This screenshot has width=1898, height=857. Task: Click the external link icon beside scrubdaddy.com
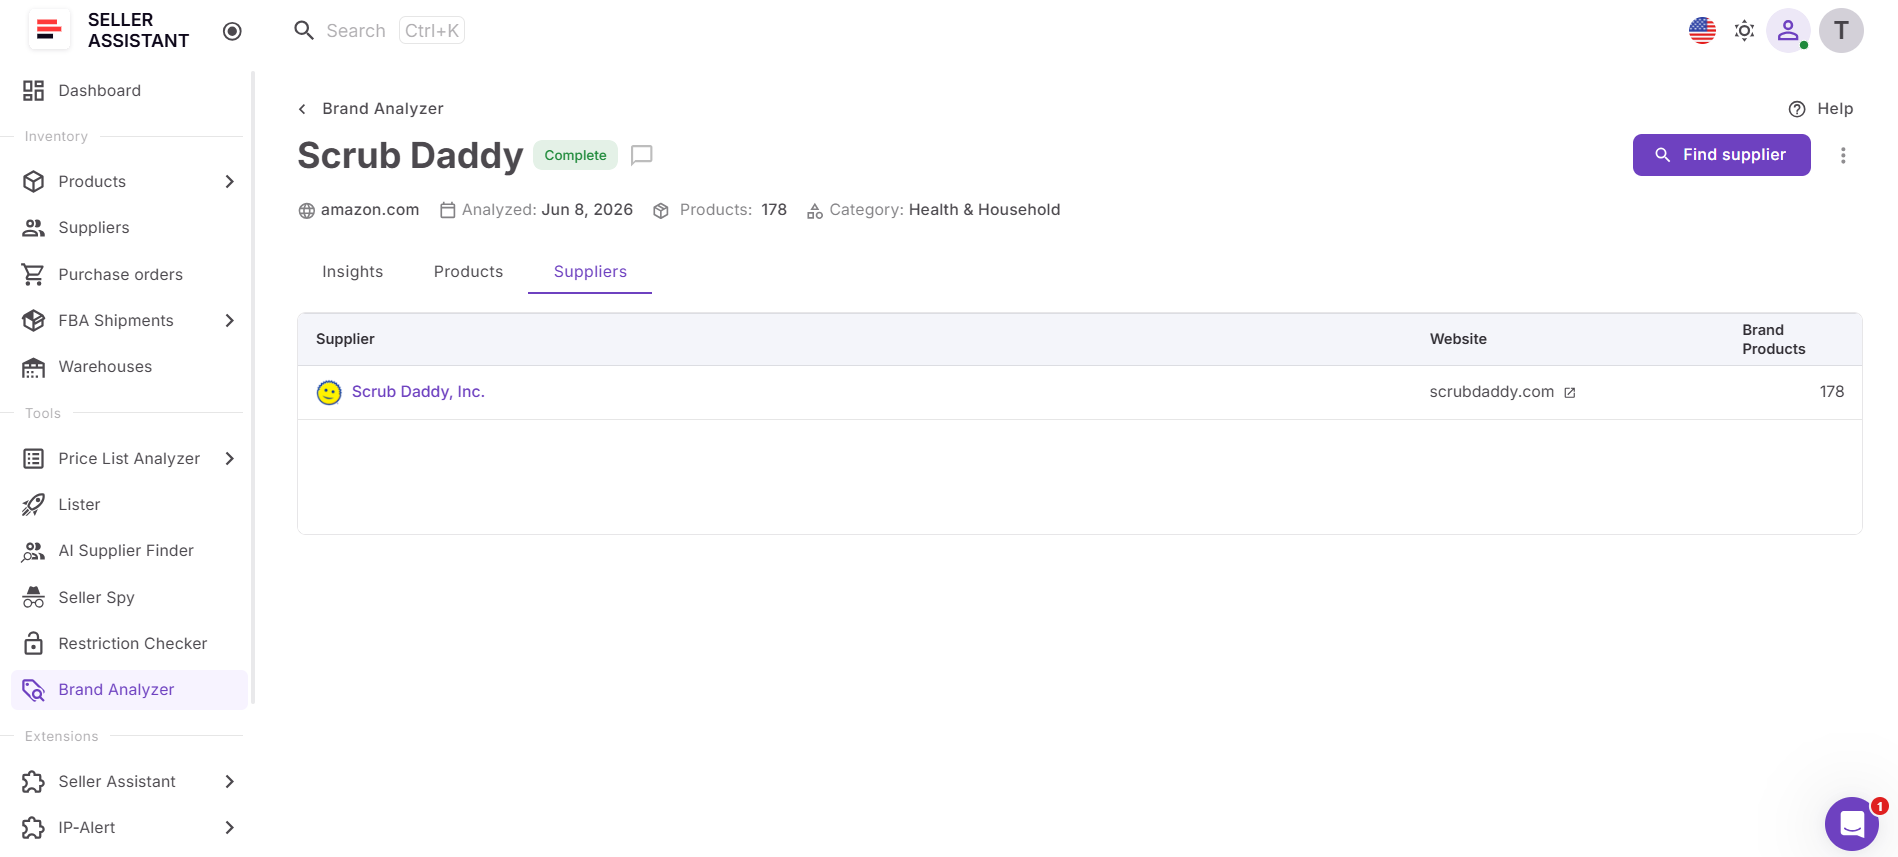click(1570, 393)
